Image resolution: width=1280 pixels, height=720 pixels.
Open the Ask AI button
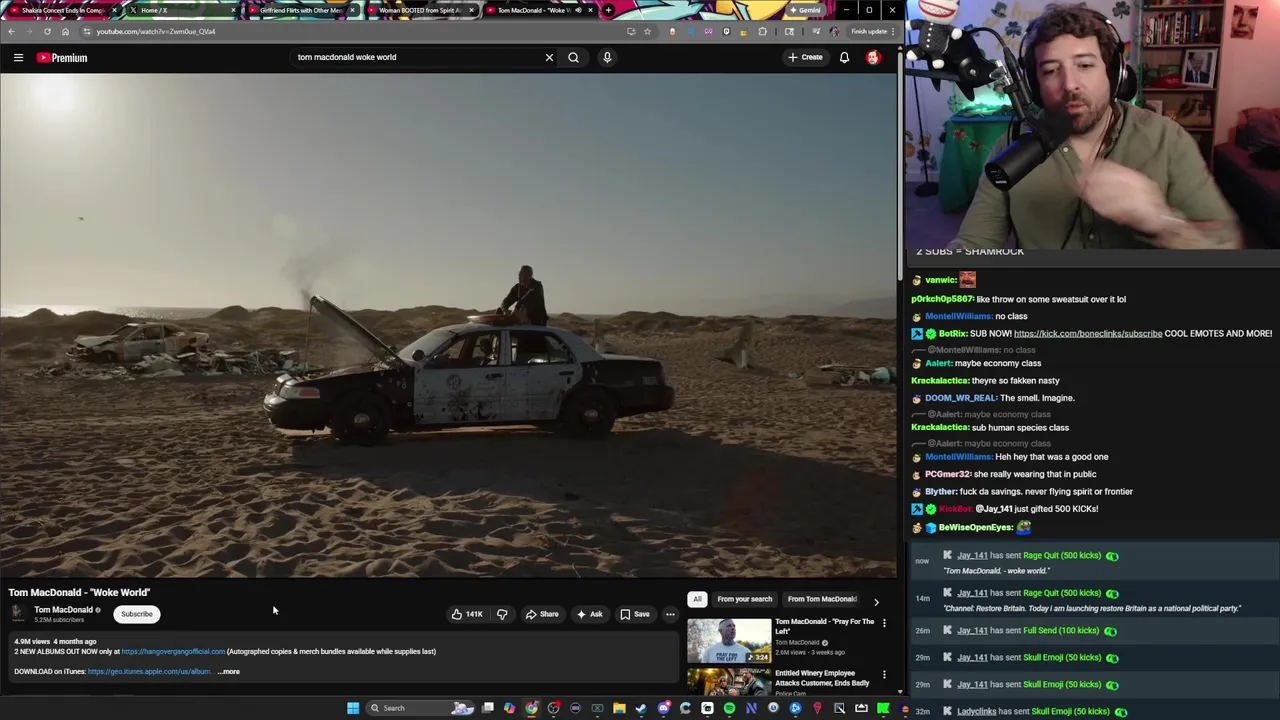click(589, 614)
